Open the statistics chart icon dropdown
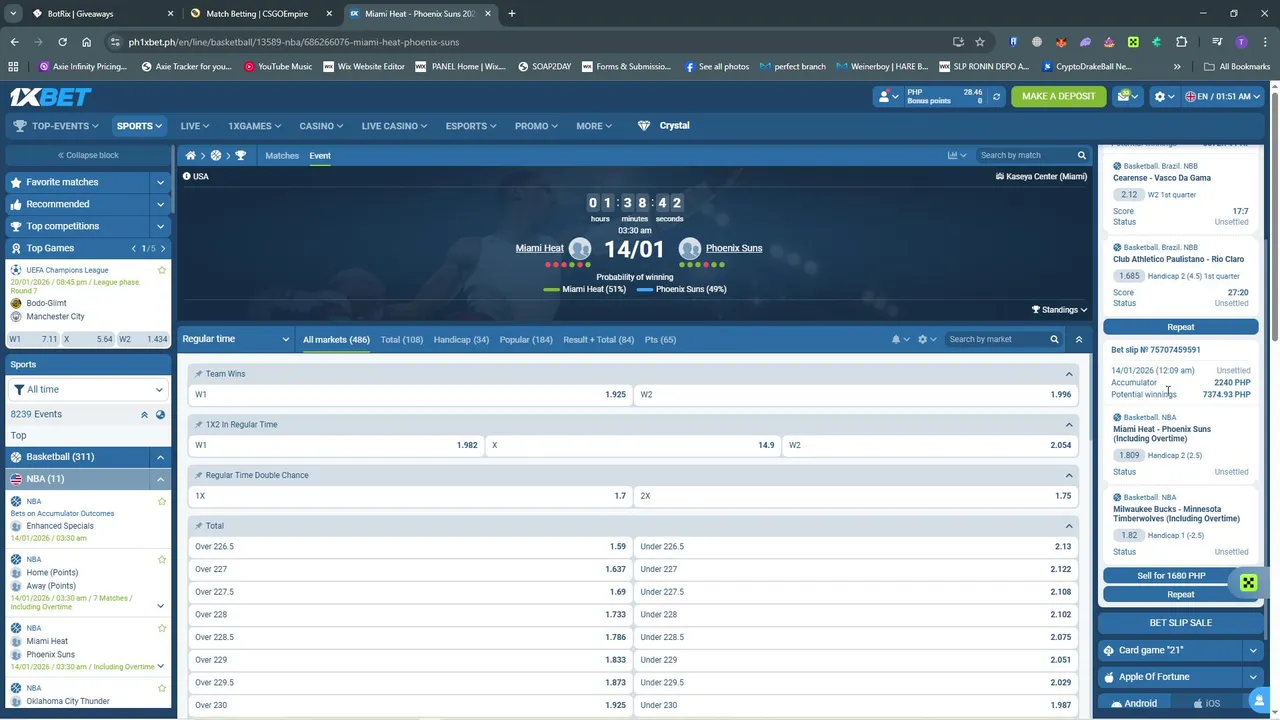Viewport: 1280px width, 720px height. [x=957, y=156]
